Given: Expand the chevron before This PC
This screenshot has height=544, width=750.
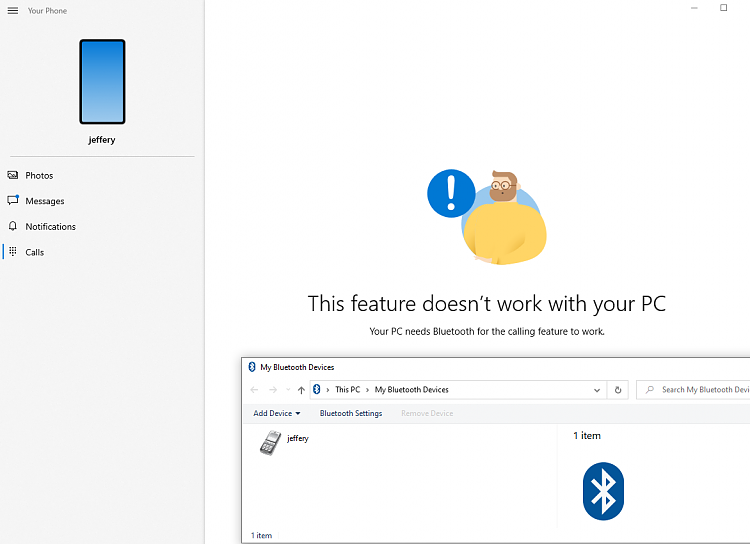Looking at the screenshot, I should tap(328, 390).
